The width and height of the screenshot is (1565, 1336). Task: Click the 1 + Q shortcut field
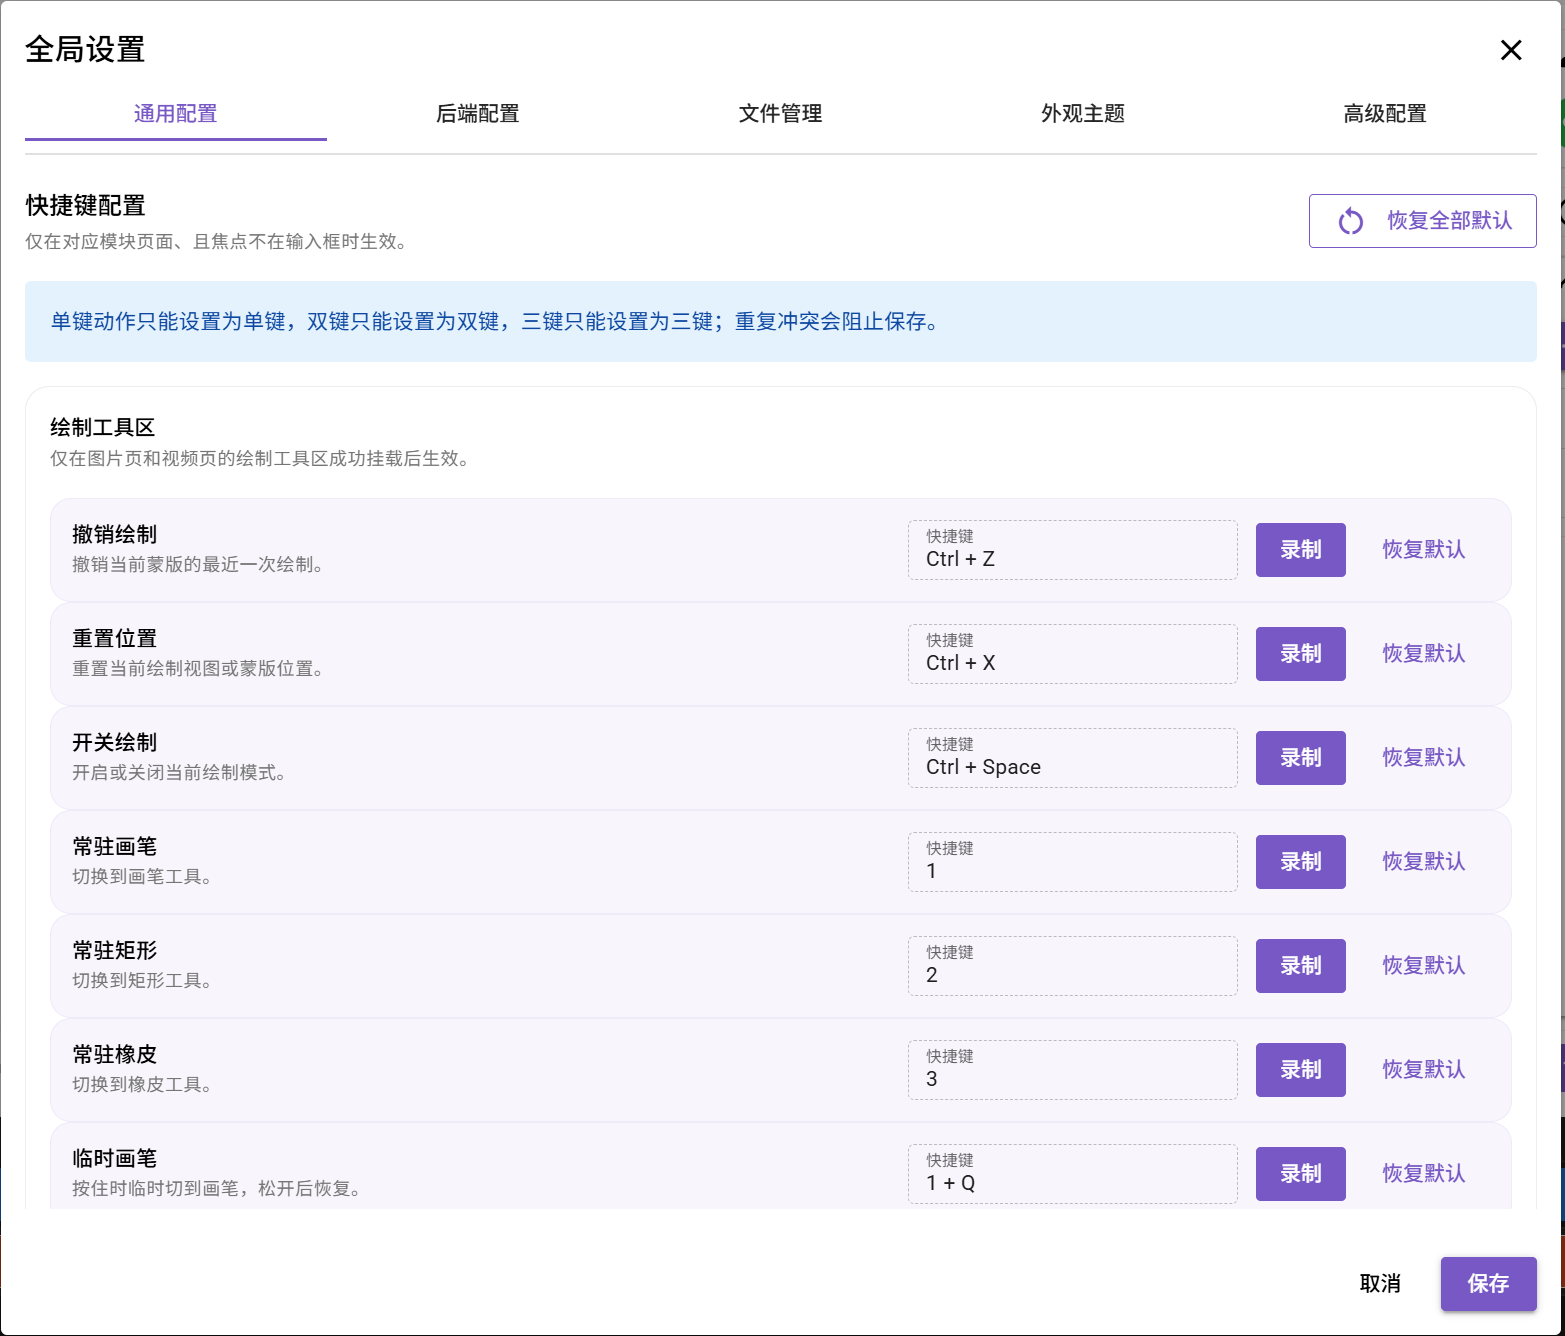[x=1072, y=1174]
